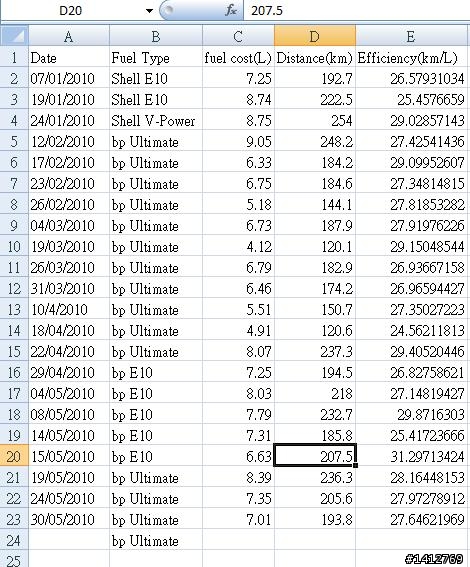Viewport: 470px width, 567px height.
Task: Select row 10 header
Action: pyautogui.click(x=14, y=246)
